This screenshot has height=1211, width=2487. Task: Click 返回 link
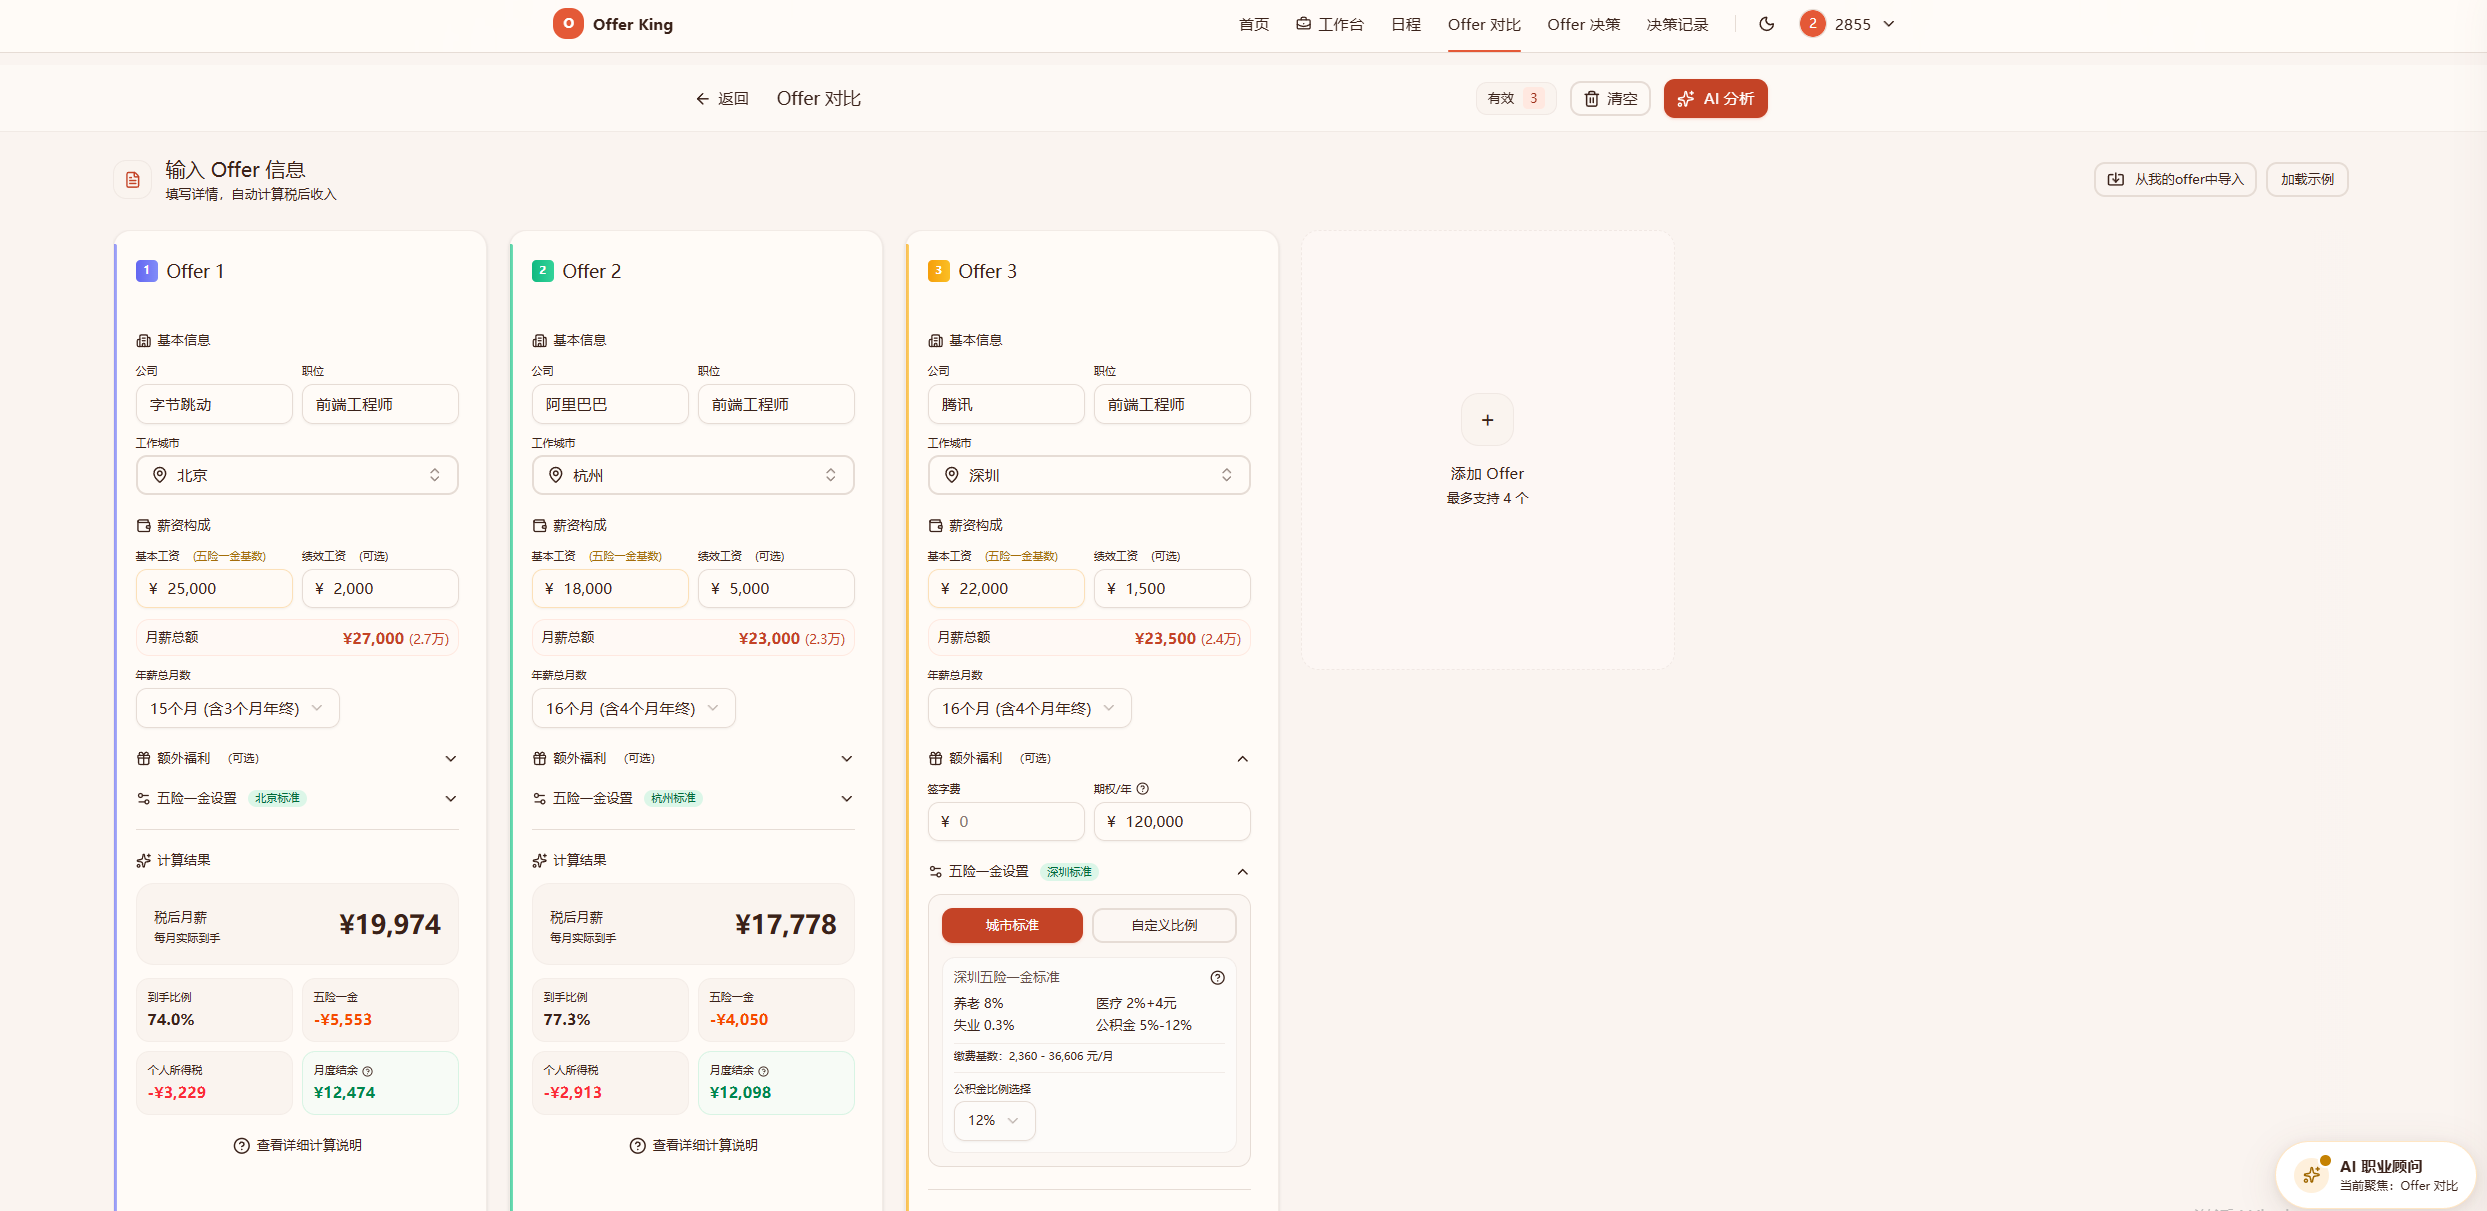(722, 99)
